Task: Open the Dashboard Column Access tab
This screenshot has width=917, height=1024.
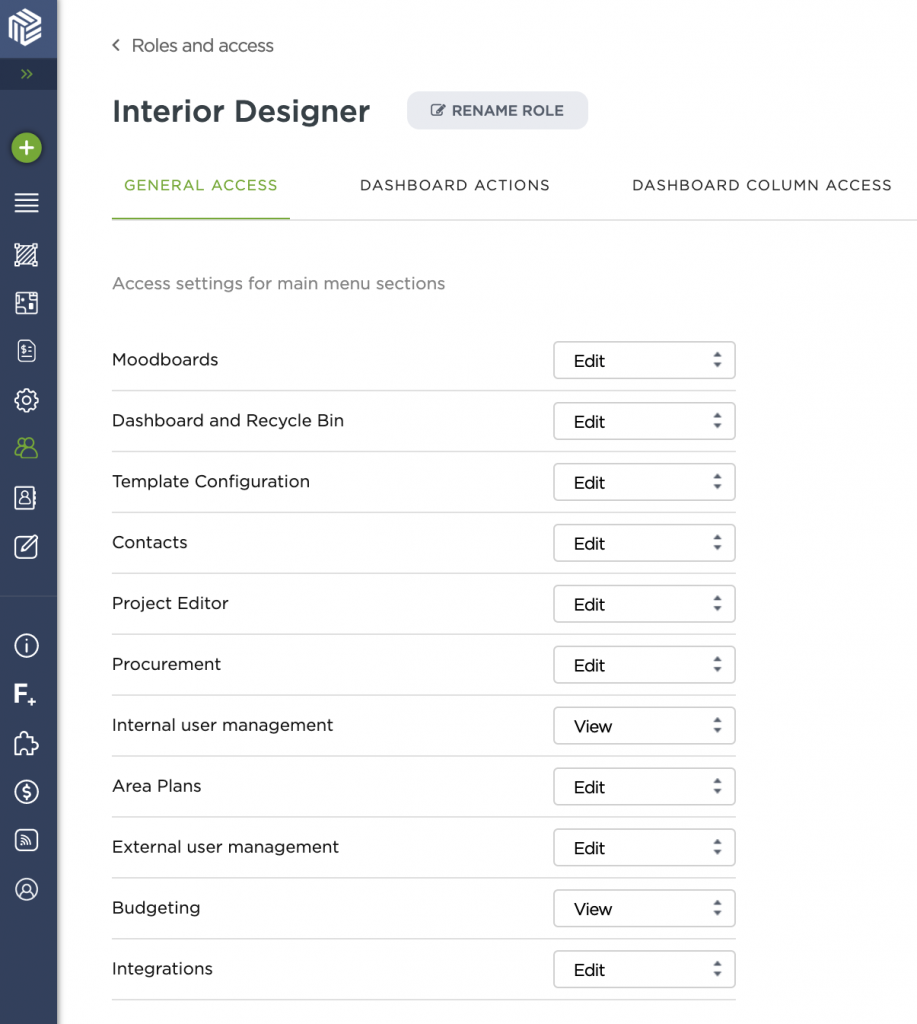Action: pos(761,185)
